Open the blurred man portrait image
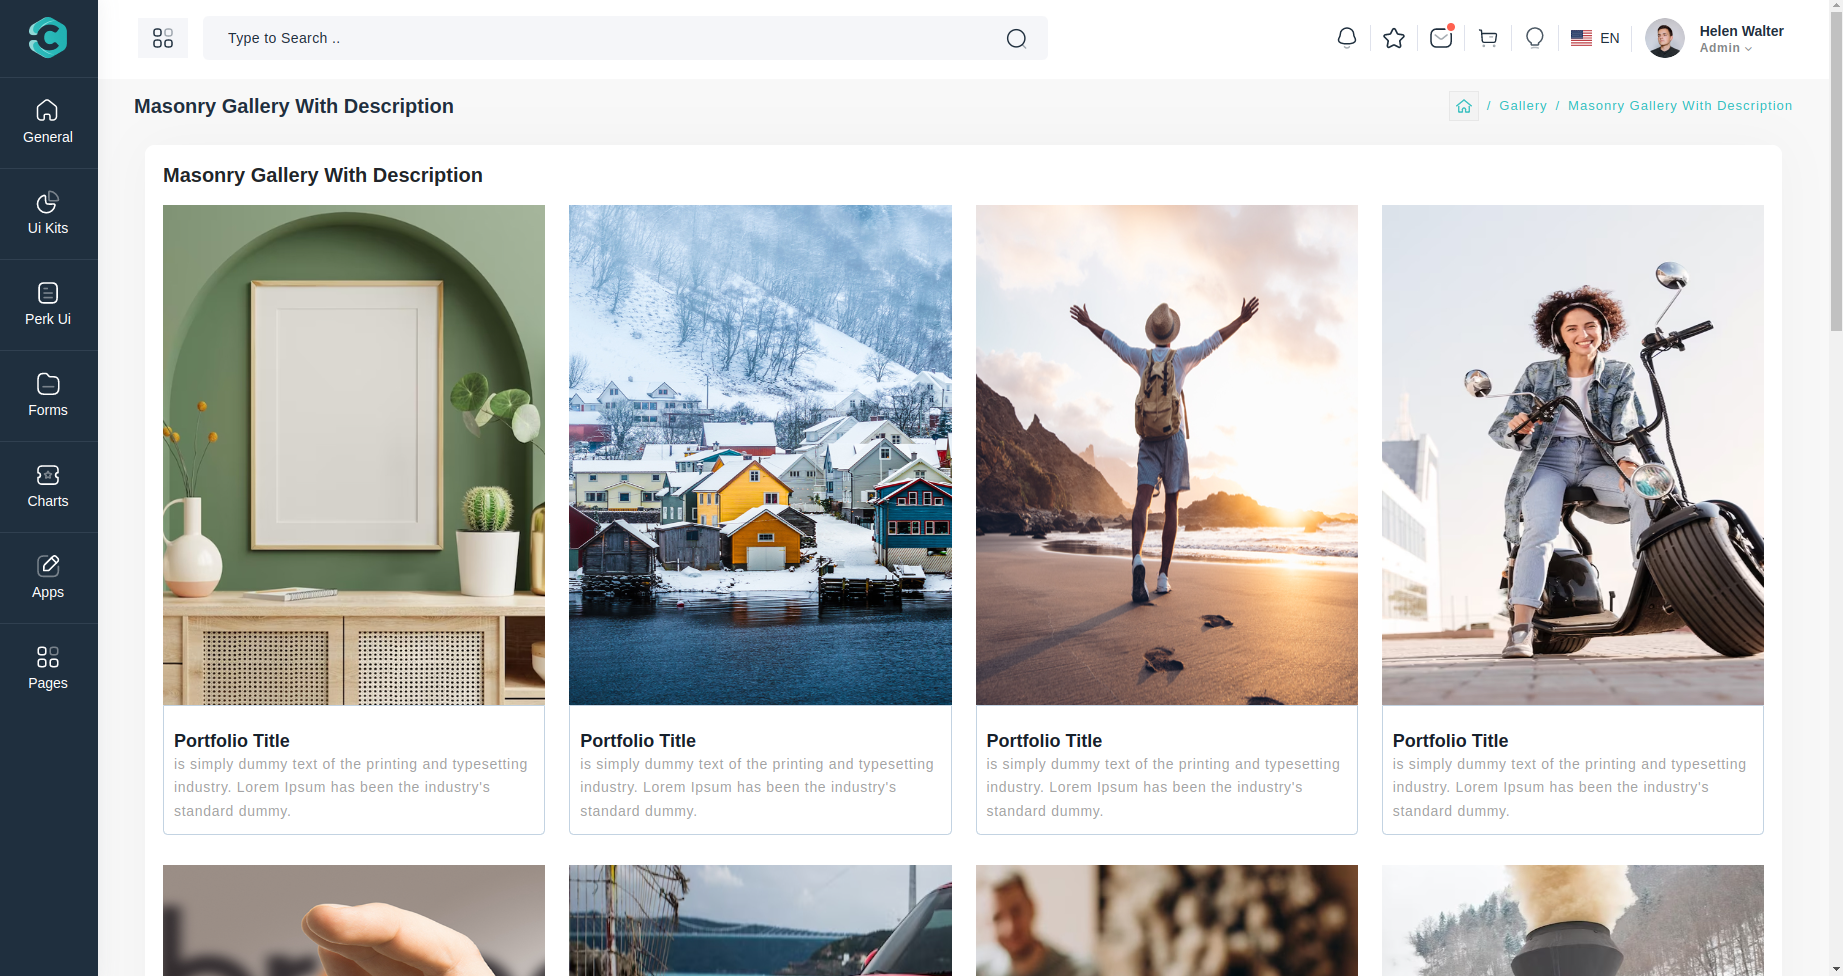Image resolution: width=1843 pixels, height=976 pixels. 1166,920
